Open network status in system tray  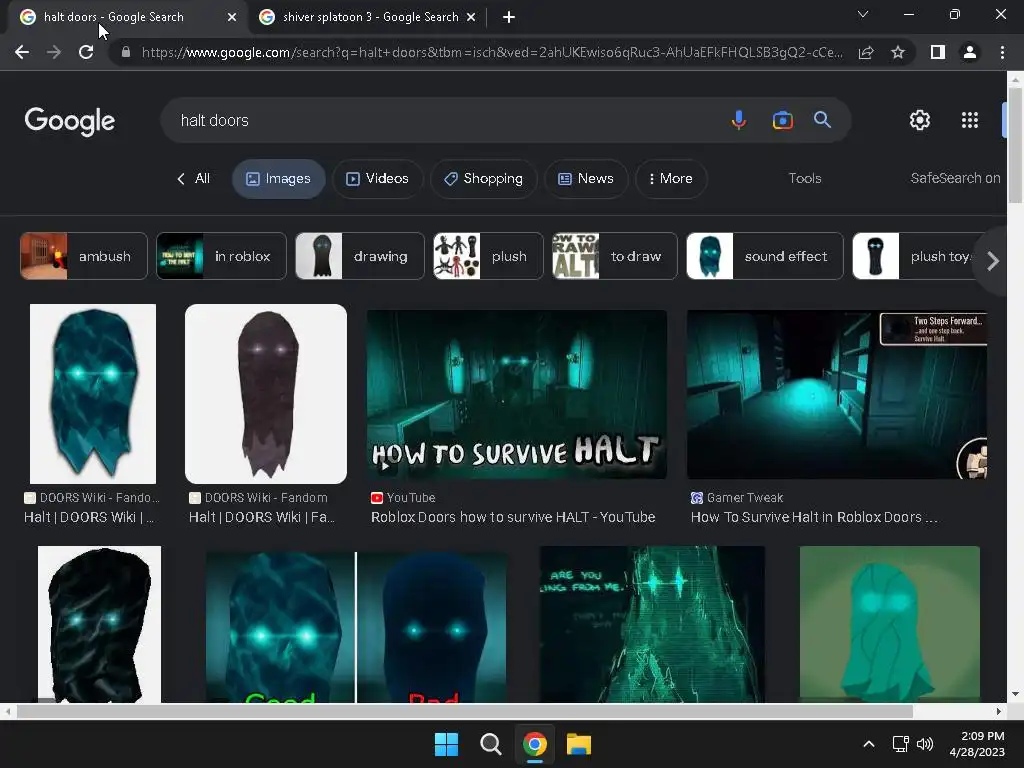tap(901, 744)
